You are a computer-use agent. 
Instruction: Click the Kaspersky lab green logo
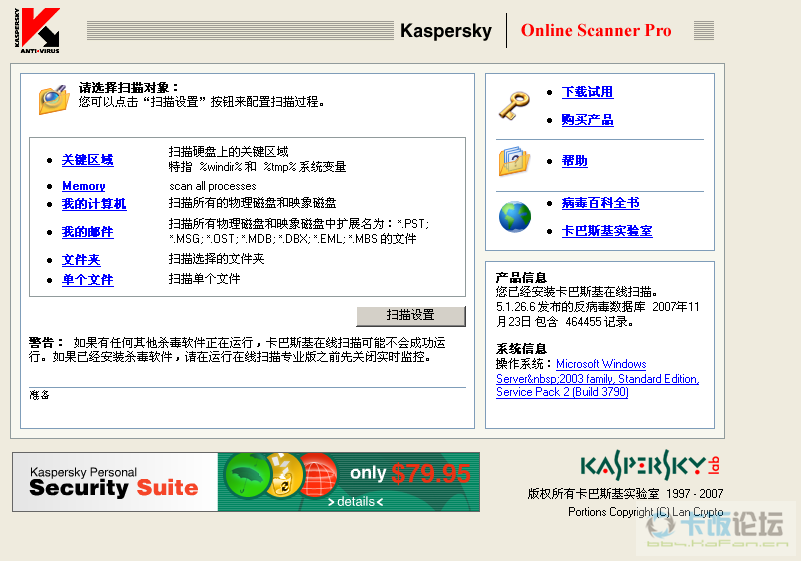(650, 465)
